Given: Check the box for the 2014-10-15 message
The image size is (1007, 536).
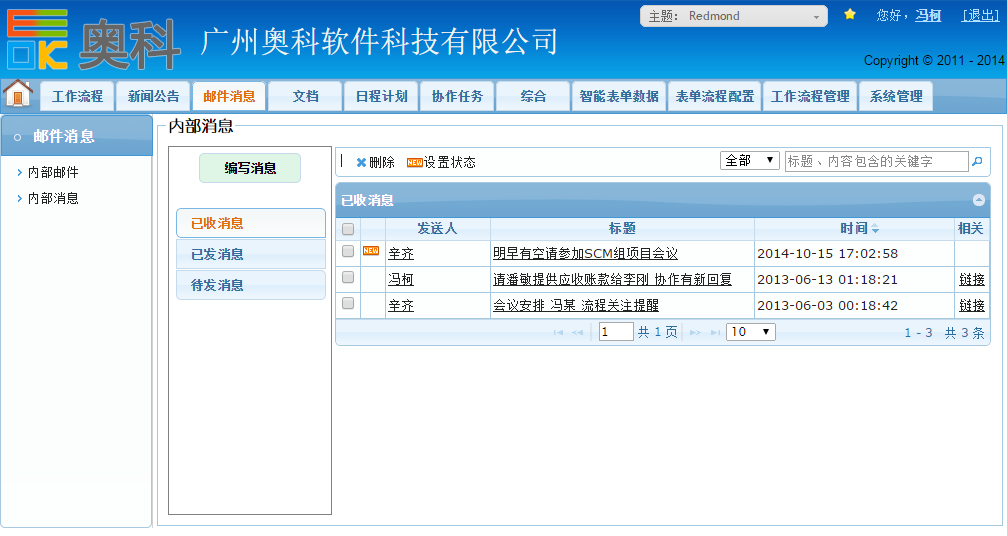Looking at the screenshot, I should [x=348, y=252].
